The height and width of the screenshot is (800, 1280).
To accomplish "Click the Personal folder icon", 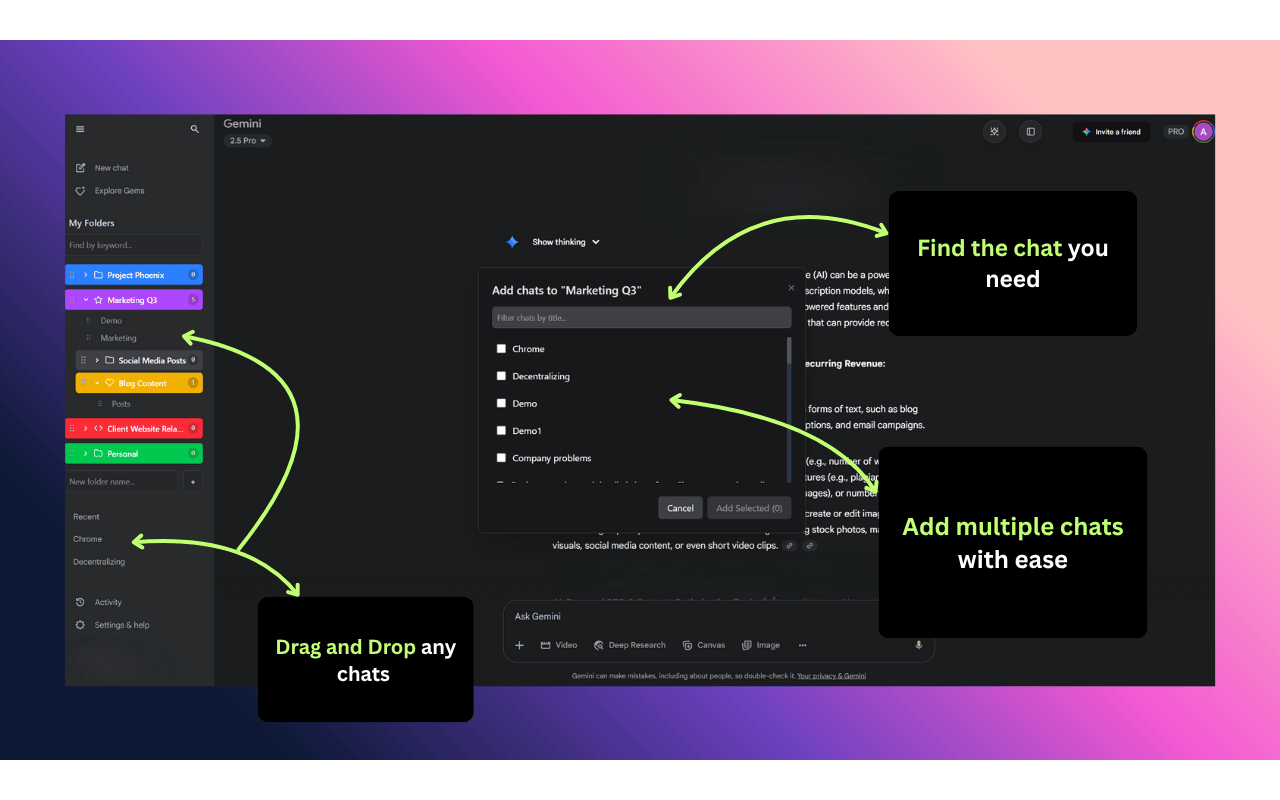I will coord(98,454).
